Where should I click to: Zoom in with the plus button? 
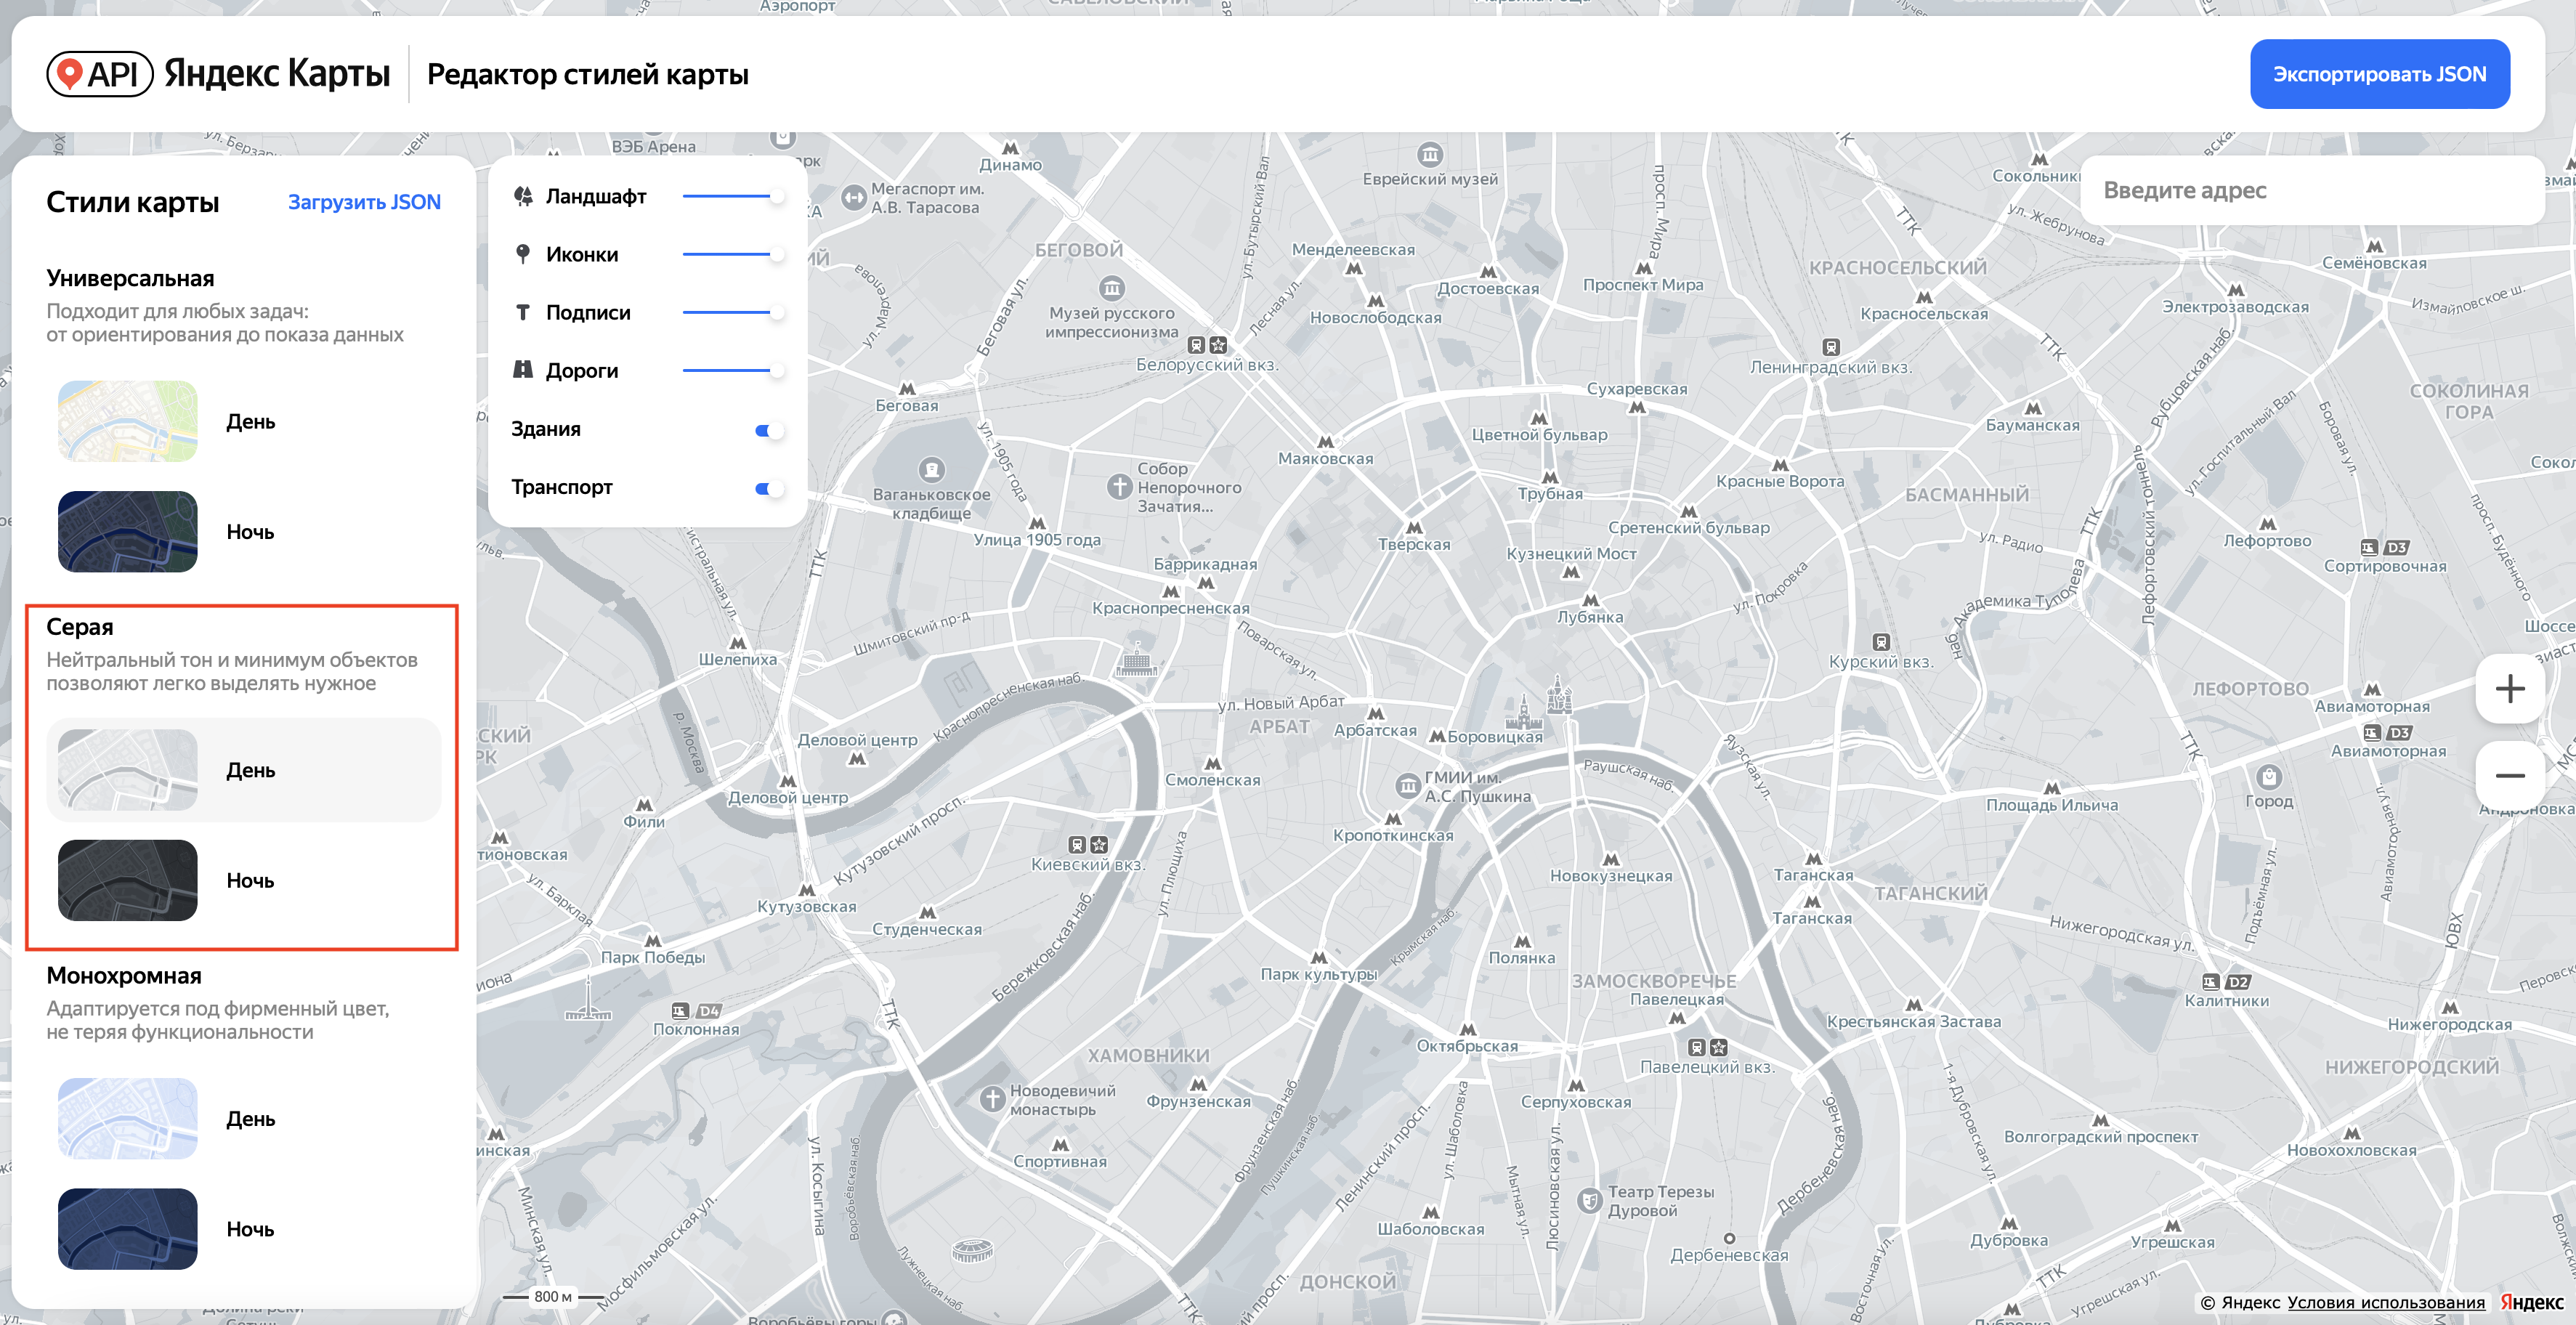pos(2509,689)
